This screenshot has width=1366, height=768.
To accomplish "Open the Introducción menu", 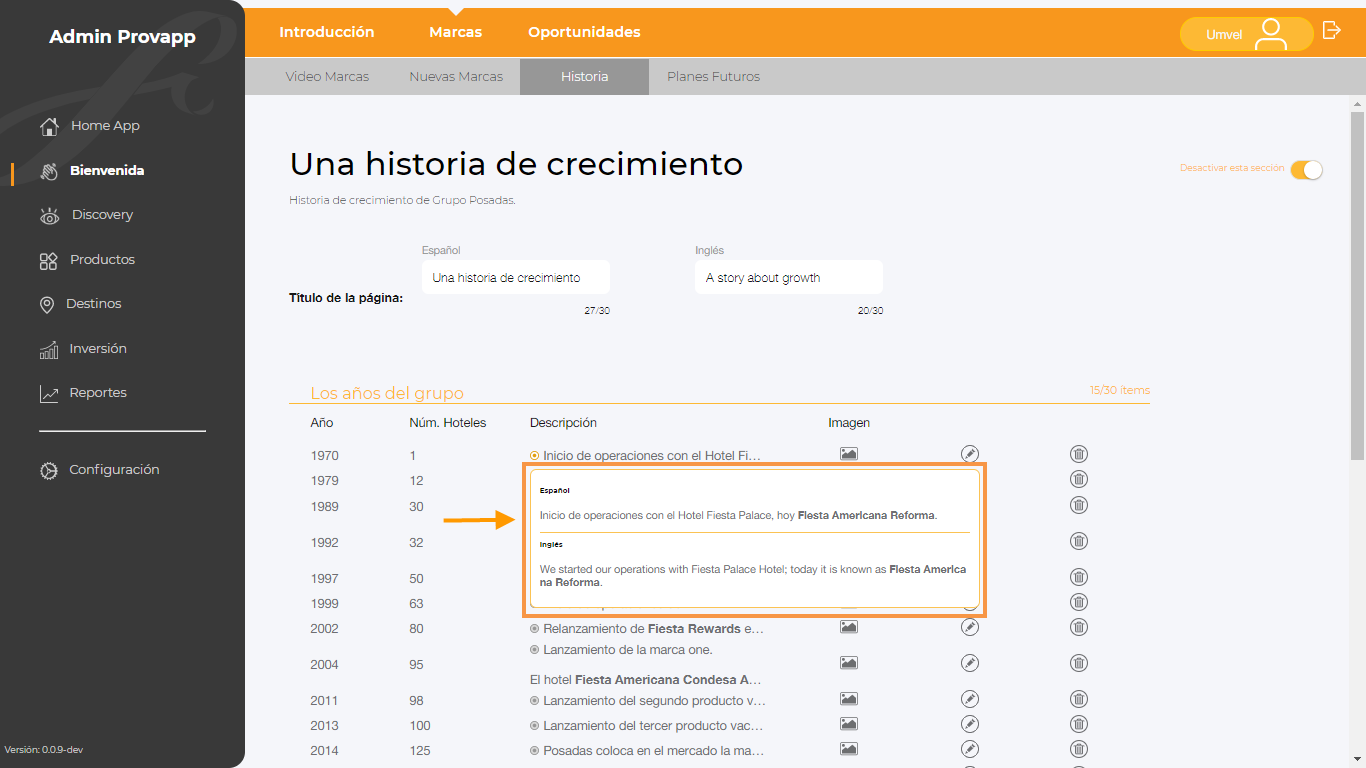I will click(327, 32).
